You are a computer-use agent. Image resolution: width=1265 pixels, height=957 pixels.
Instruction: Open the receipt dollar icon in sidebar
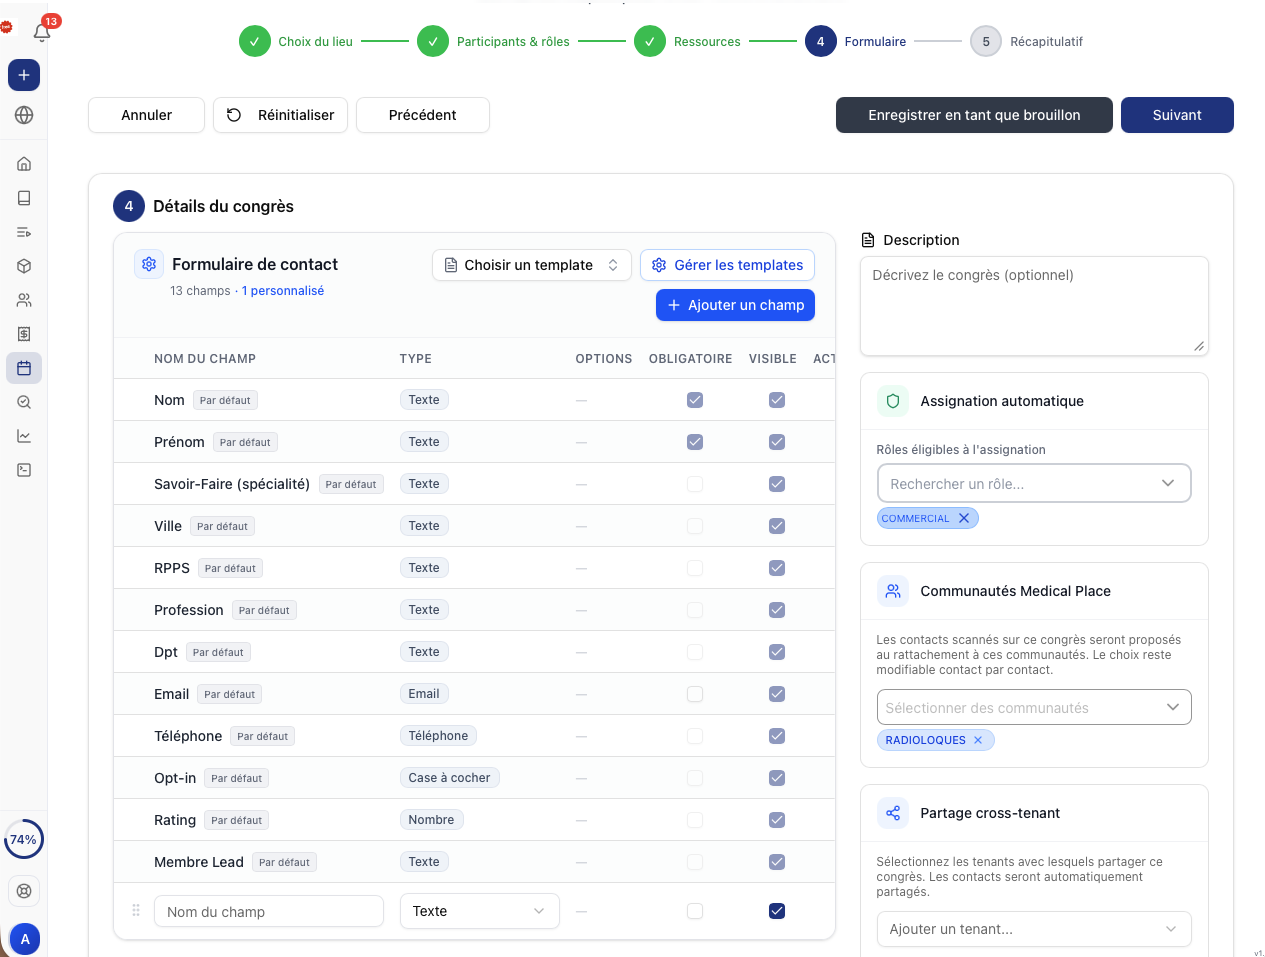24,334
